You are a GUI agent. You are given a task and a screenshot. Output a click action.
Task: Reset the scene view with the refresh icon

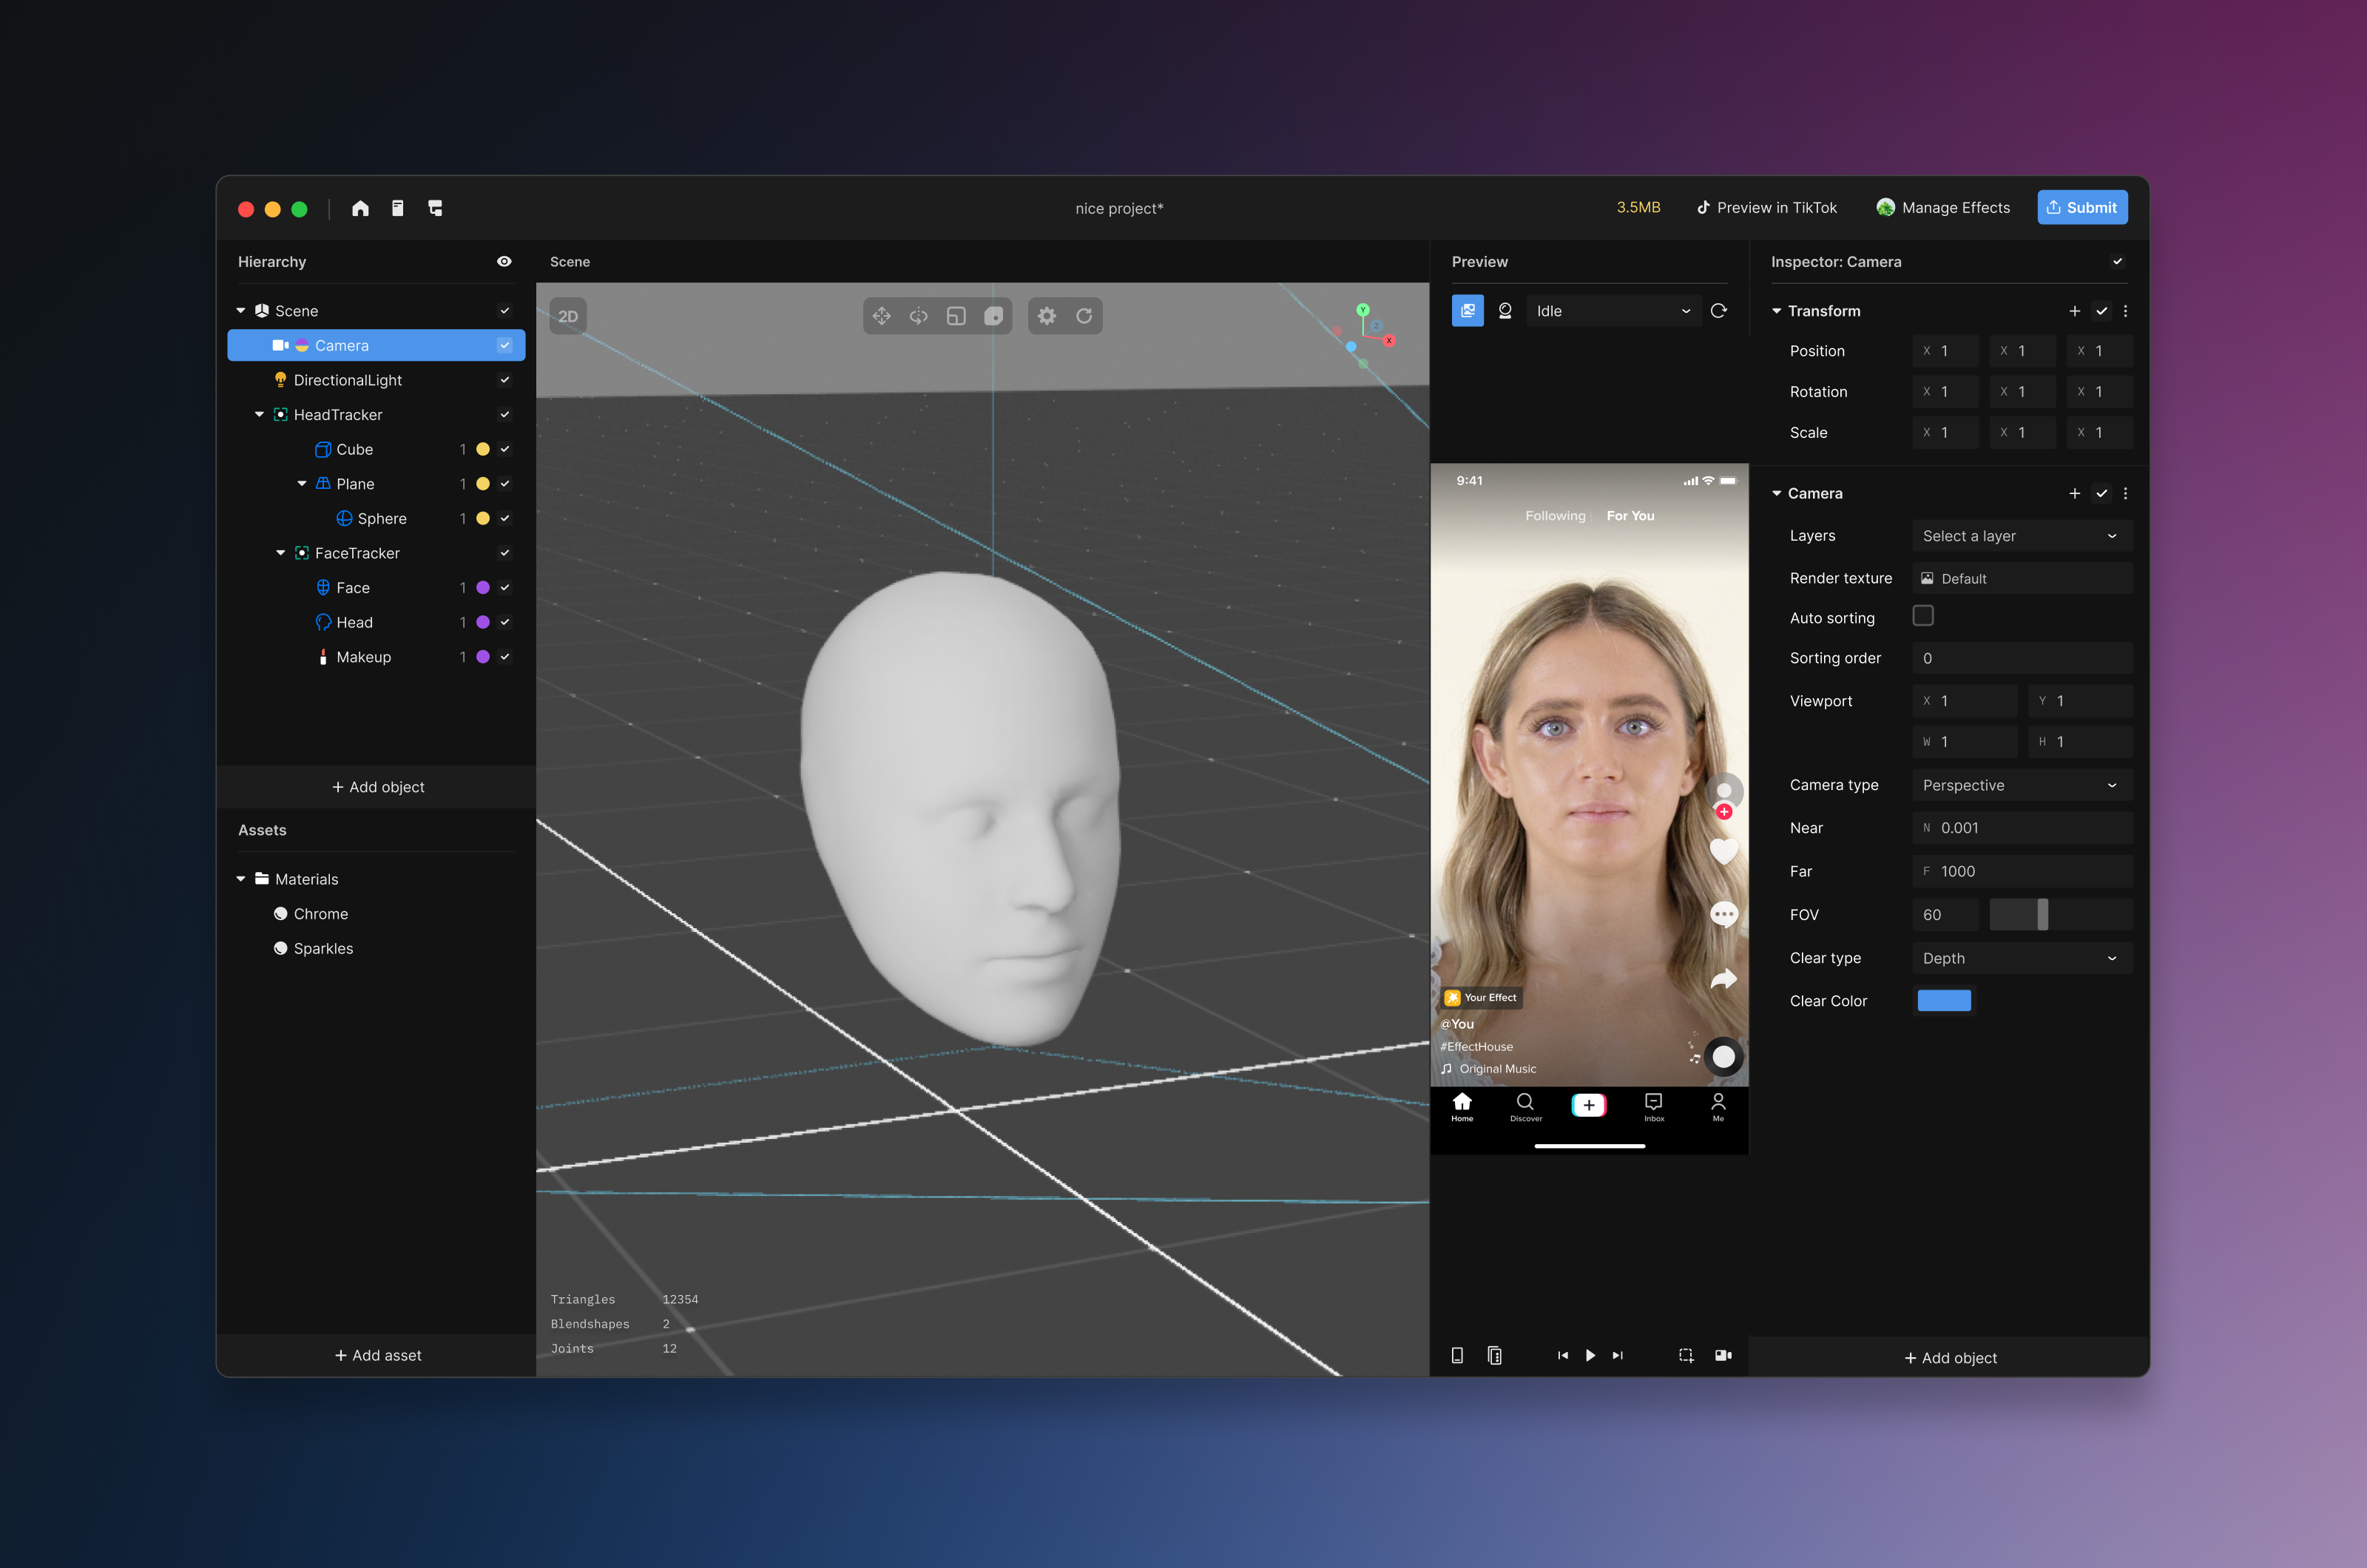[1084, 316]
